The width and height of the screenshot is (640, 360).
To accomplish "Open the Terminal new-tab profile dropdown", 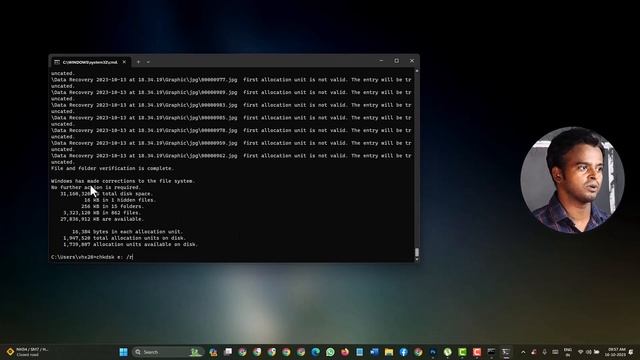I will point(148,62).
